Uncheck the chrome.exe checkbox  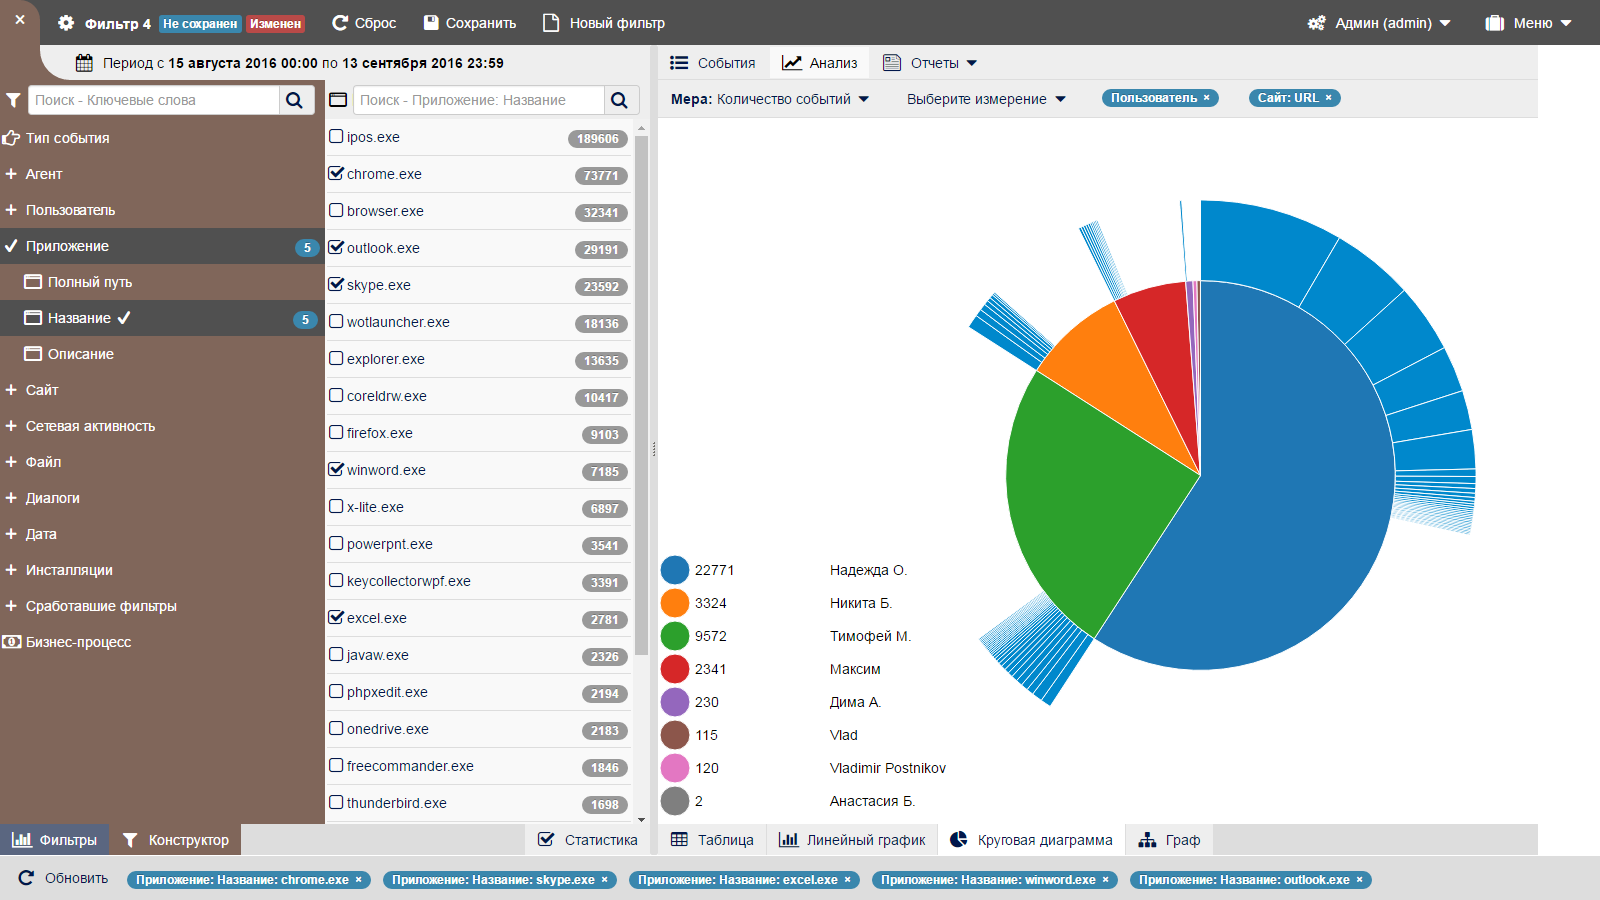[336, 173]
